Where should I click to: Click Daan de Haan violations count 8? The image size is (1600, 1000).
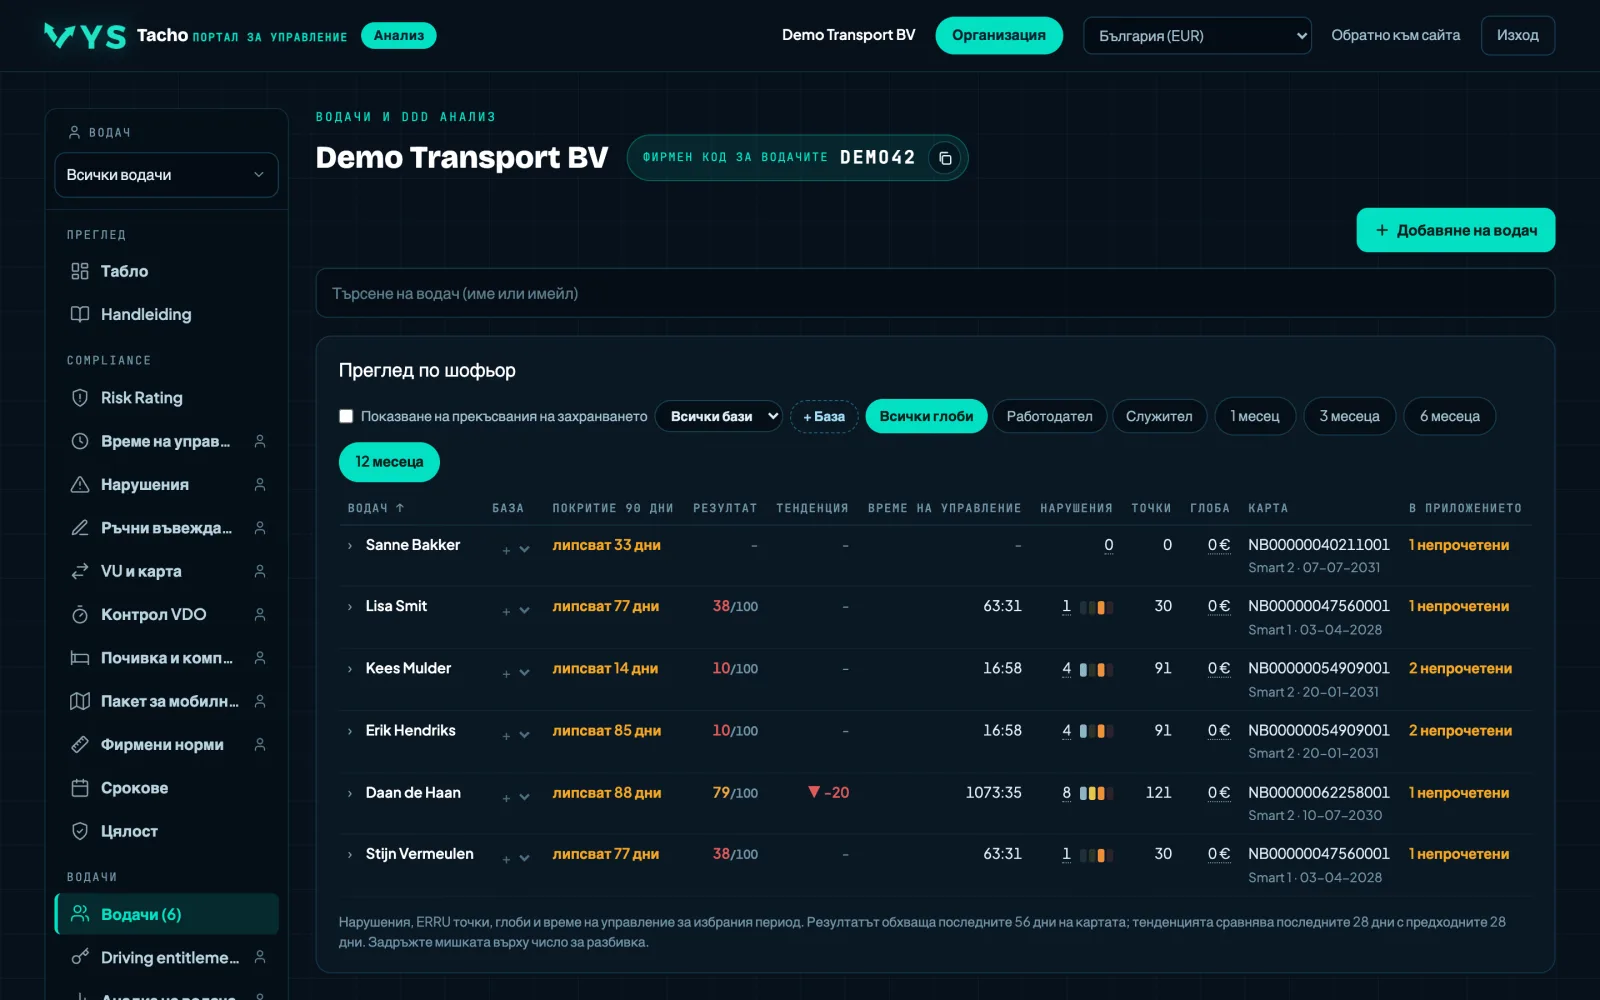(x=1067, y=793)
